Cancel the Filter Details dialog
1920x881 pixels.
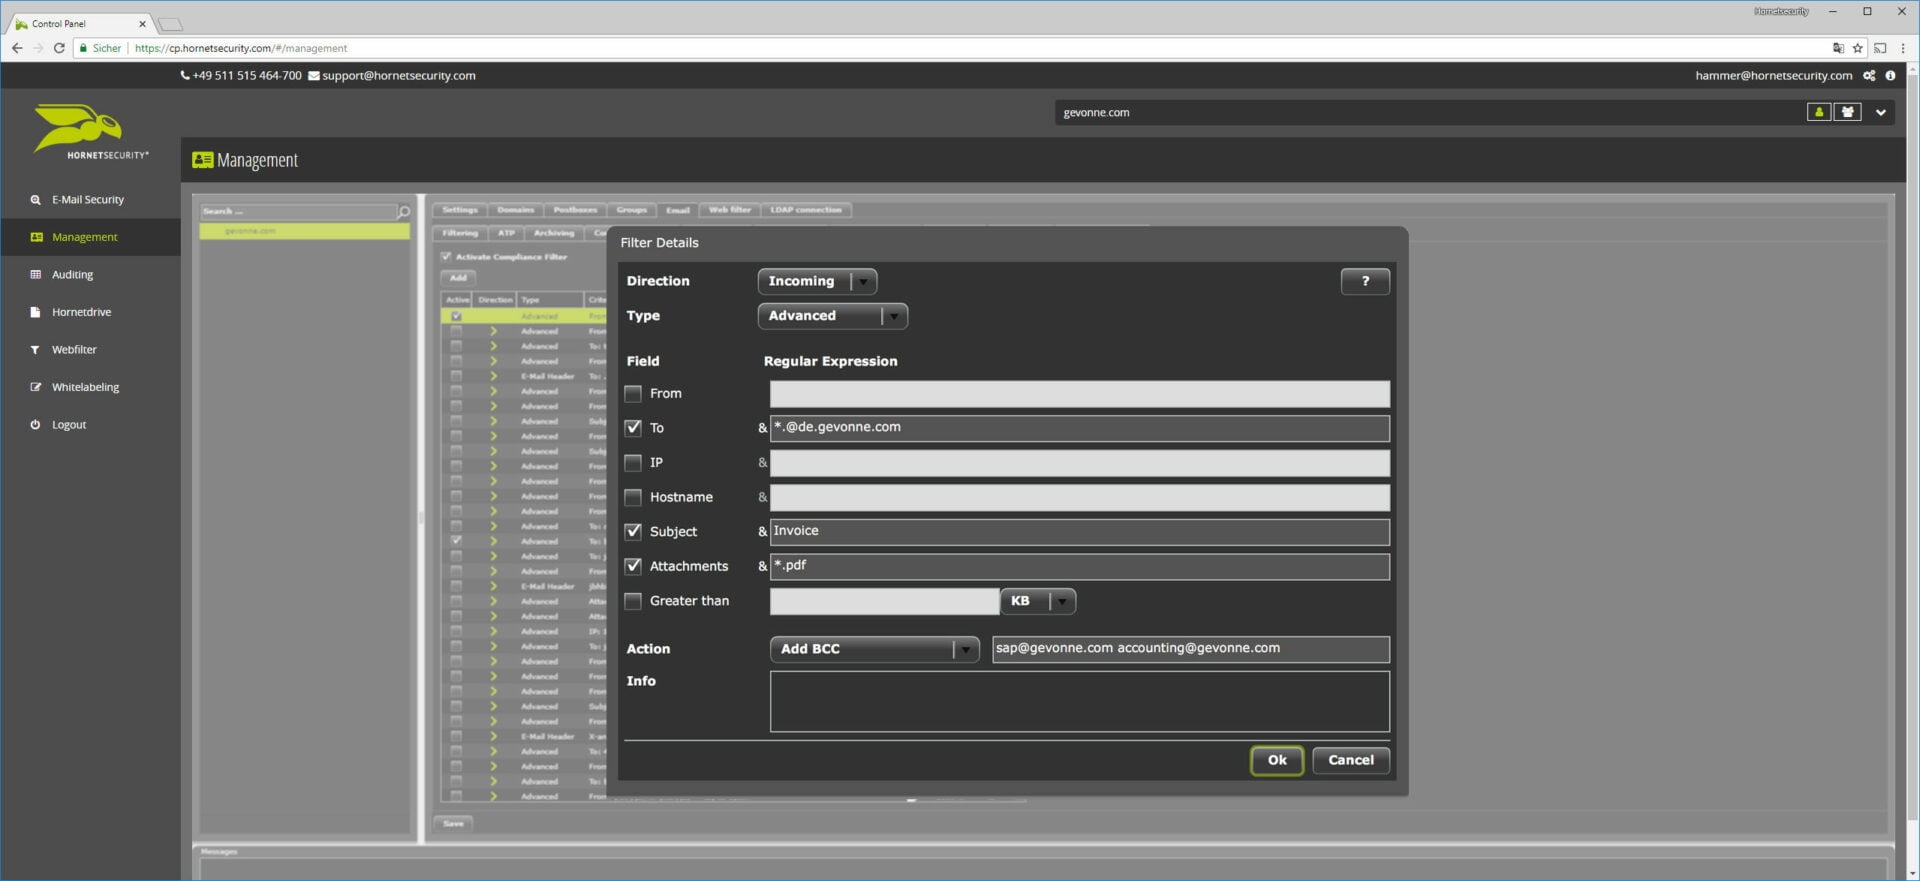[x=1350, y=760]
